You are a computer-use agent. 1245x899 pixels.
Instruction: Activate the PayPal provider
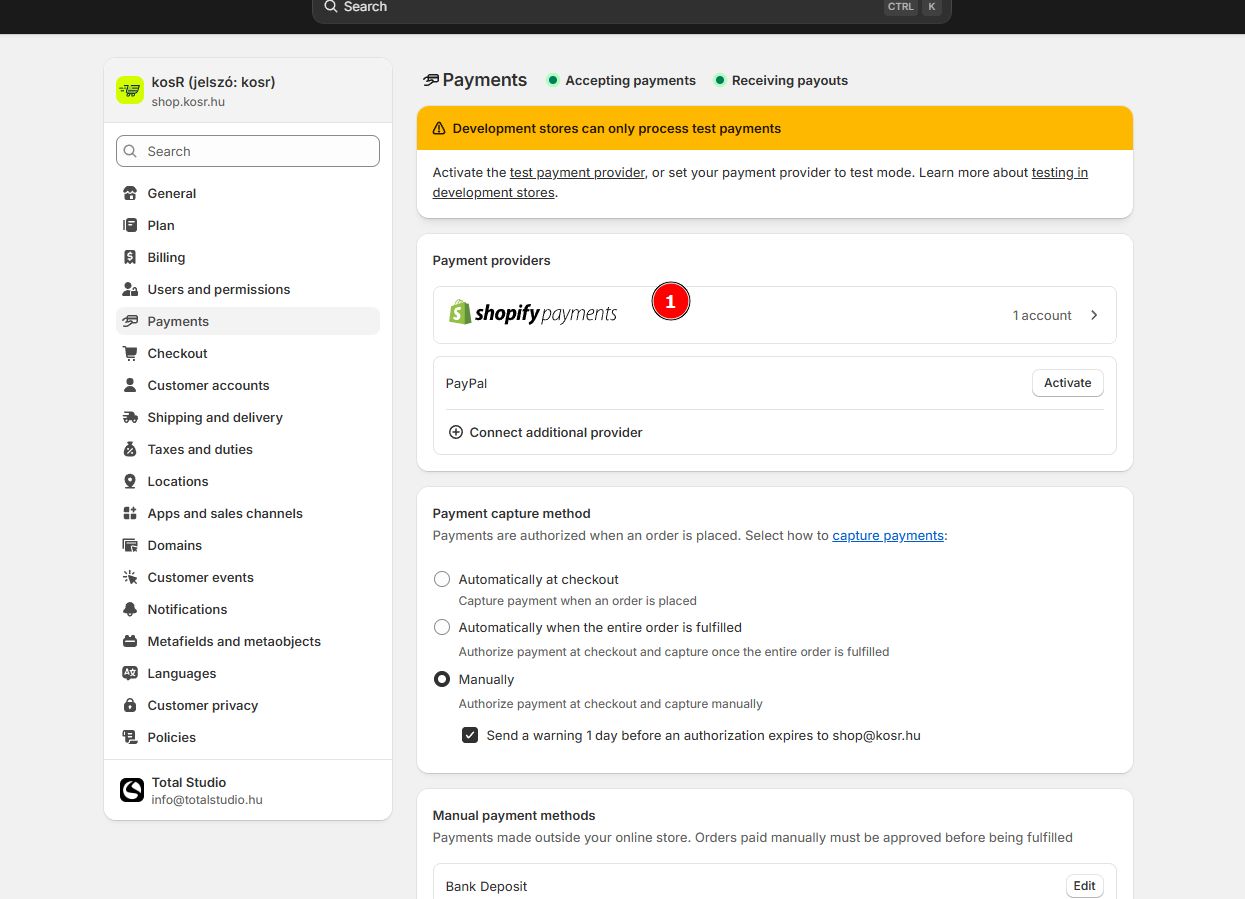[1067, 383]
